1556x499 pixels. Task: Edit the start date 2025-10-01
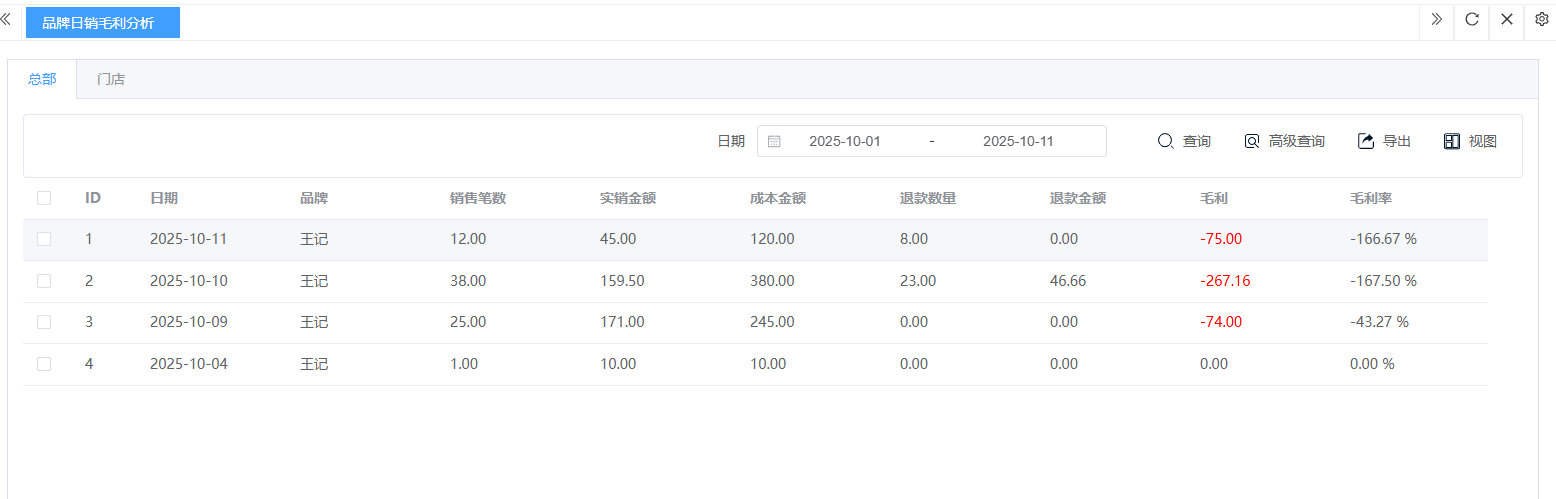844,142
